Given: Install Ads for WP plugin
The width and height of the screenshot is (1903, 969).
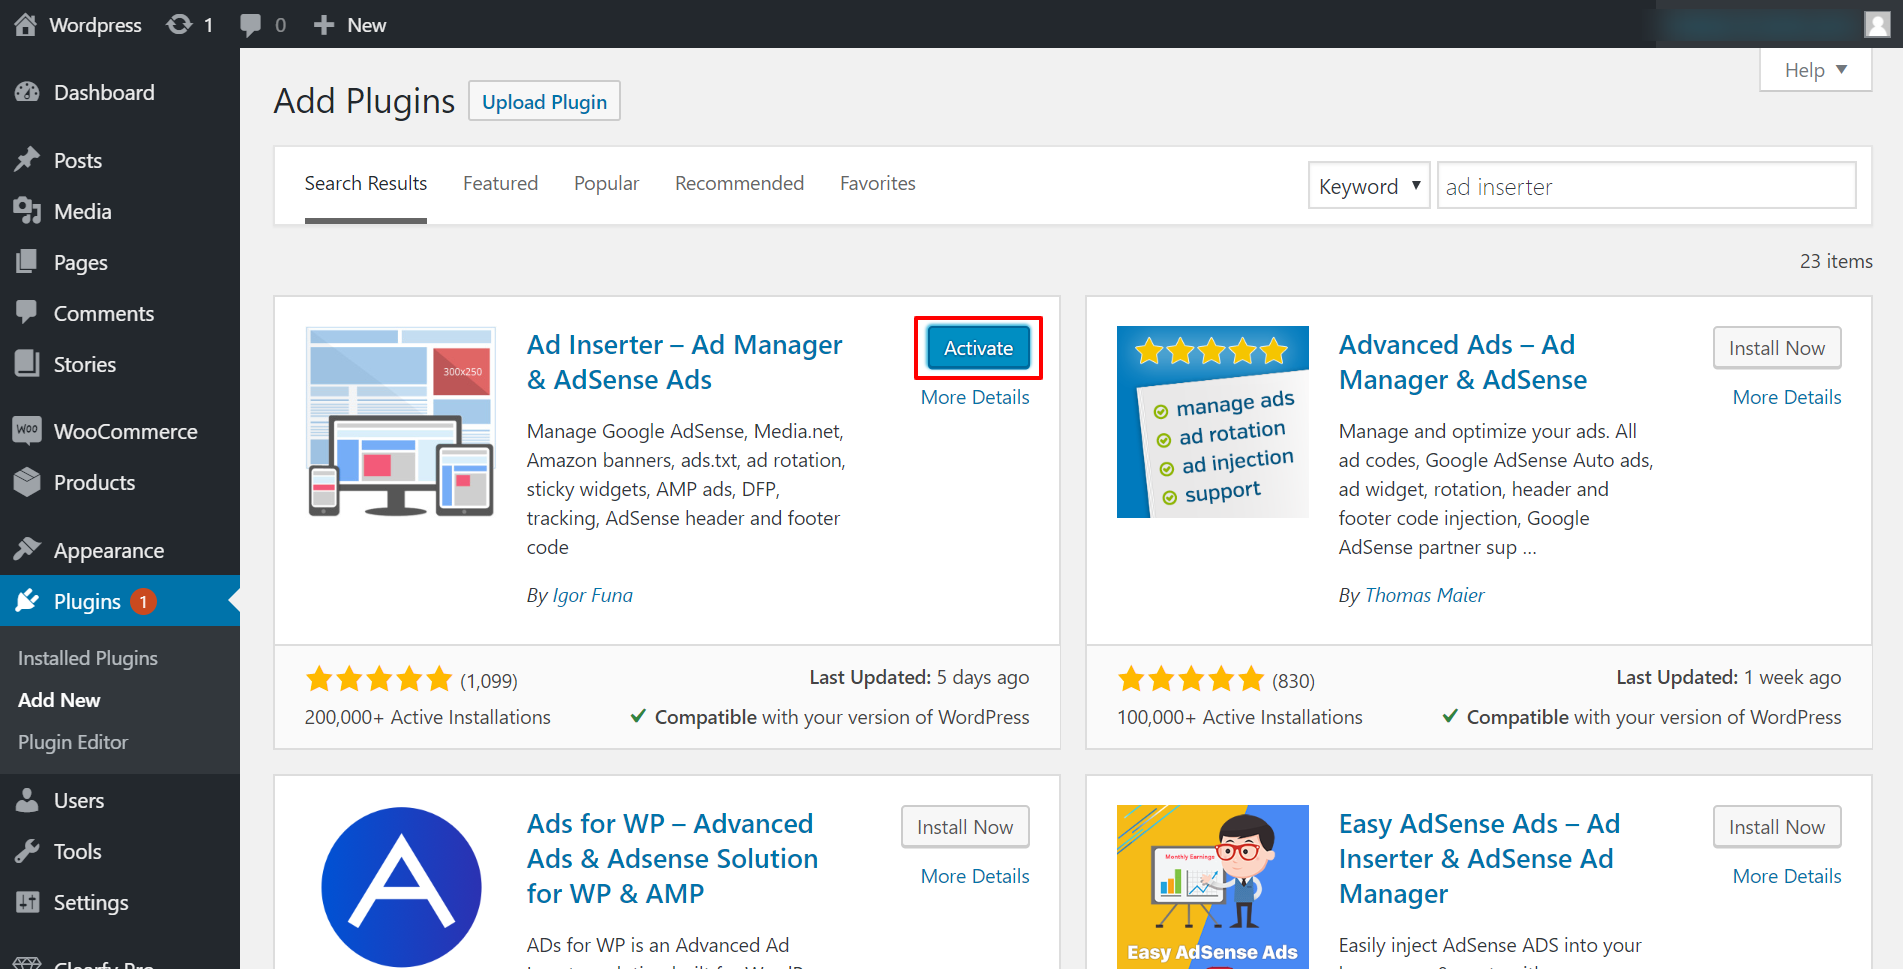Looking at the screenshot, I should click(965, 827).
